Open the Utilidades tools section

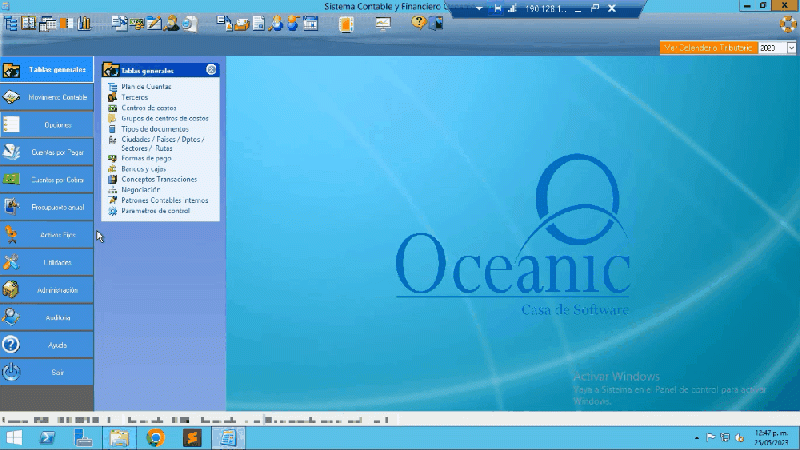(47, 262)
